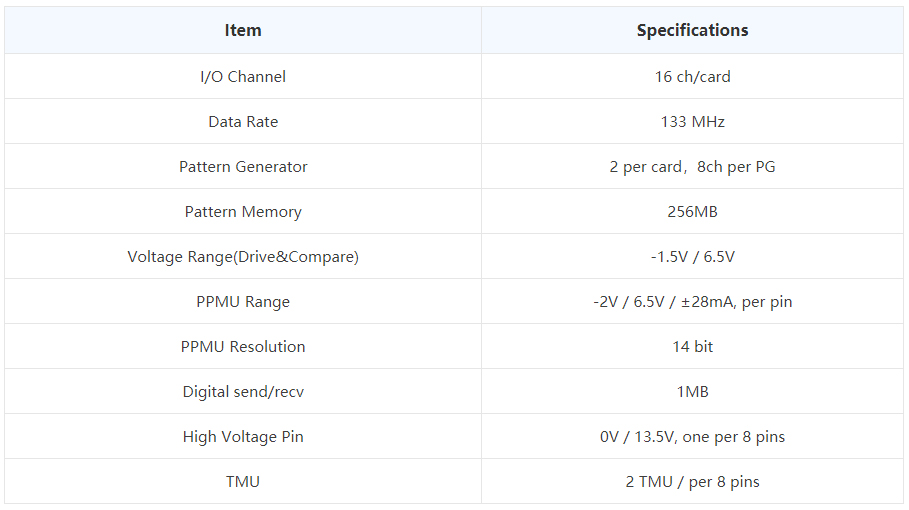Click the 1MB specification value
This screenshot has width=909, height=510.
[692, 392]
